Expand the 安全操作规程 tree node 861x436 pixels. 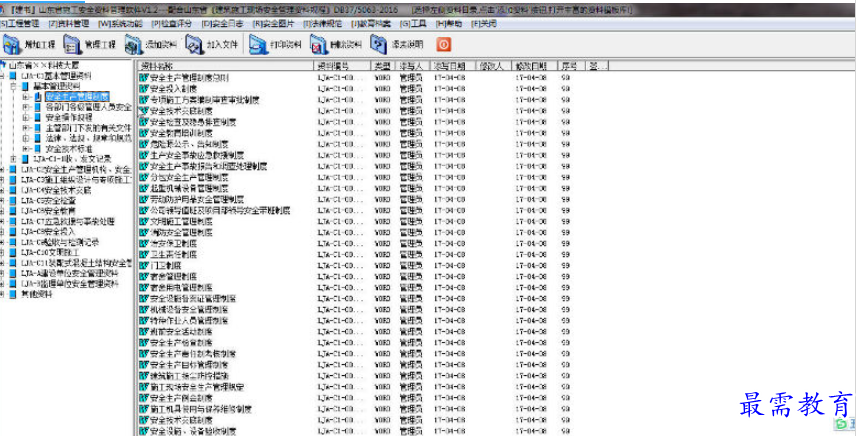click(x=26, y=118)
